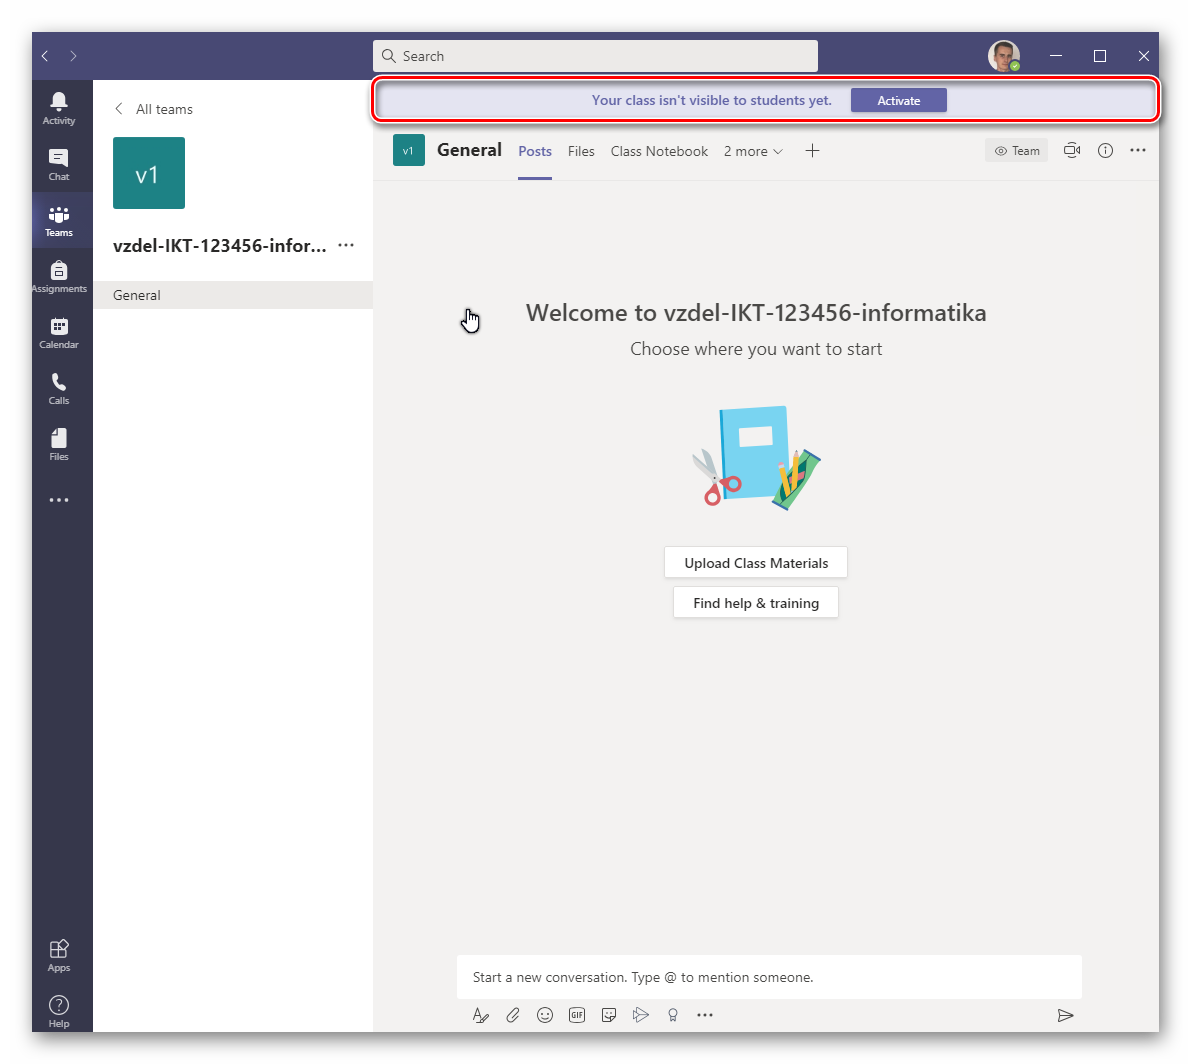This screenshot has width=1191, height=1064.
Task: Toggle the Team visibility eye button
Action: [1016, 151]
